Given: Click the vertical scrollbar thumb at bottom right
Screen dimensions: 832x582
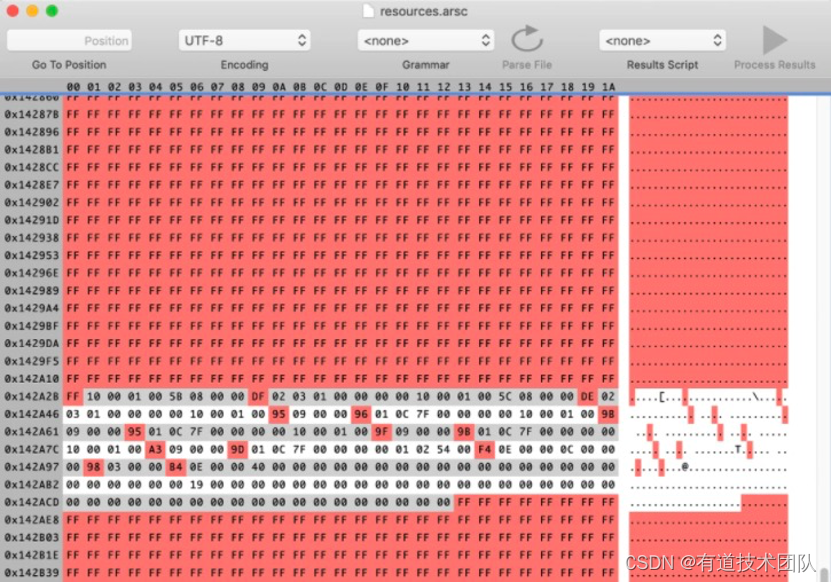Looking at the screenshot, I should point(824,575).
